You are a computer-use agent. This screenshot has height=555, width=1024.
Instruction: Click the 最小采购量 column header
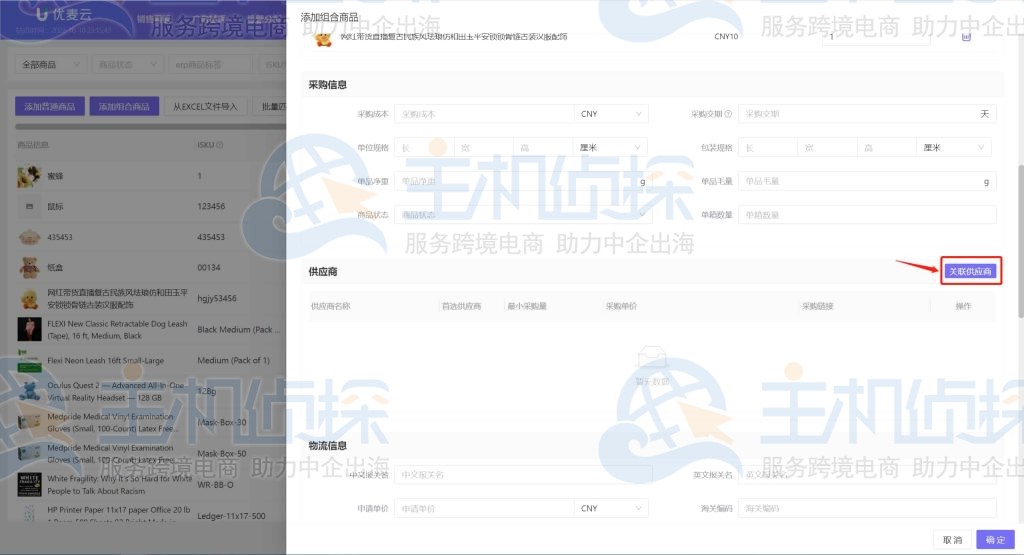(x=527, y=306)
